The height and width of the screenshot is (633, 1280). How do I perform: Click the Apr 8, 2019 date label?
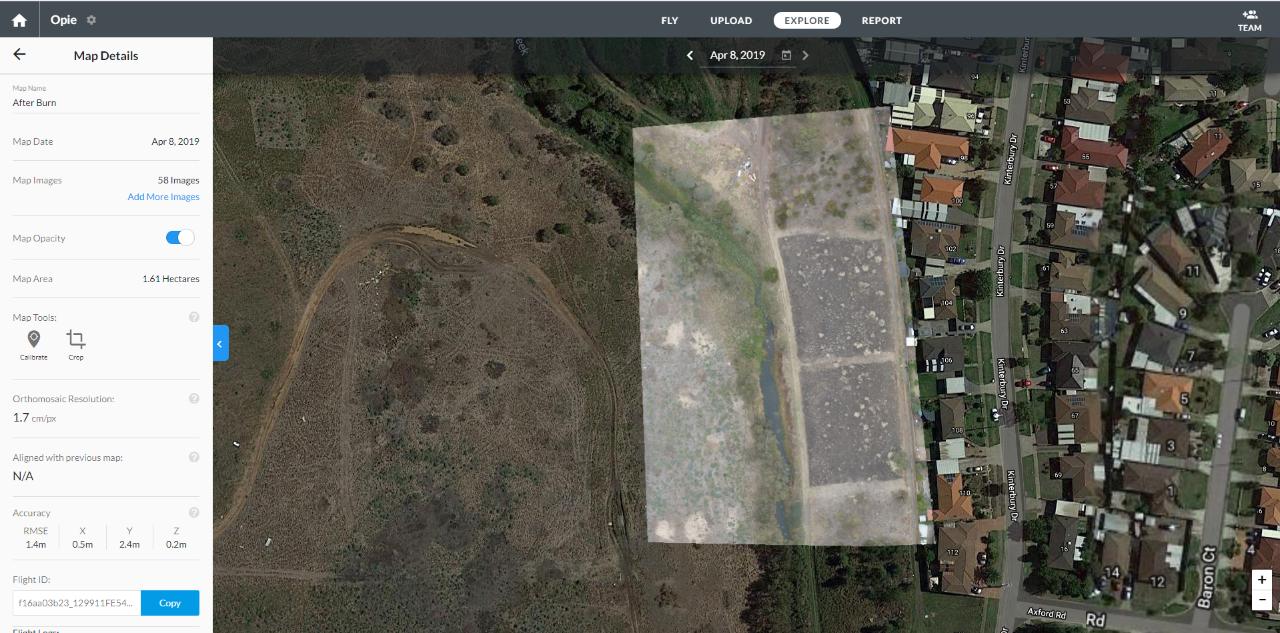pyautogui.click(x=737, y=55)
